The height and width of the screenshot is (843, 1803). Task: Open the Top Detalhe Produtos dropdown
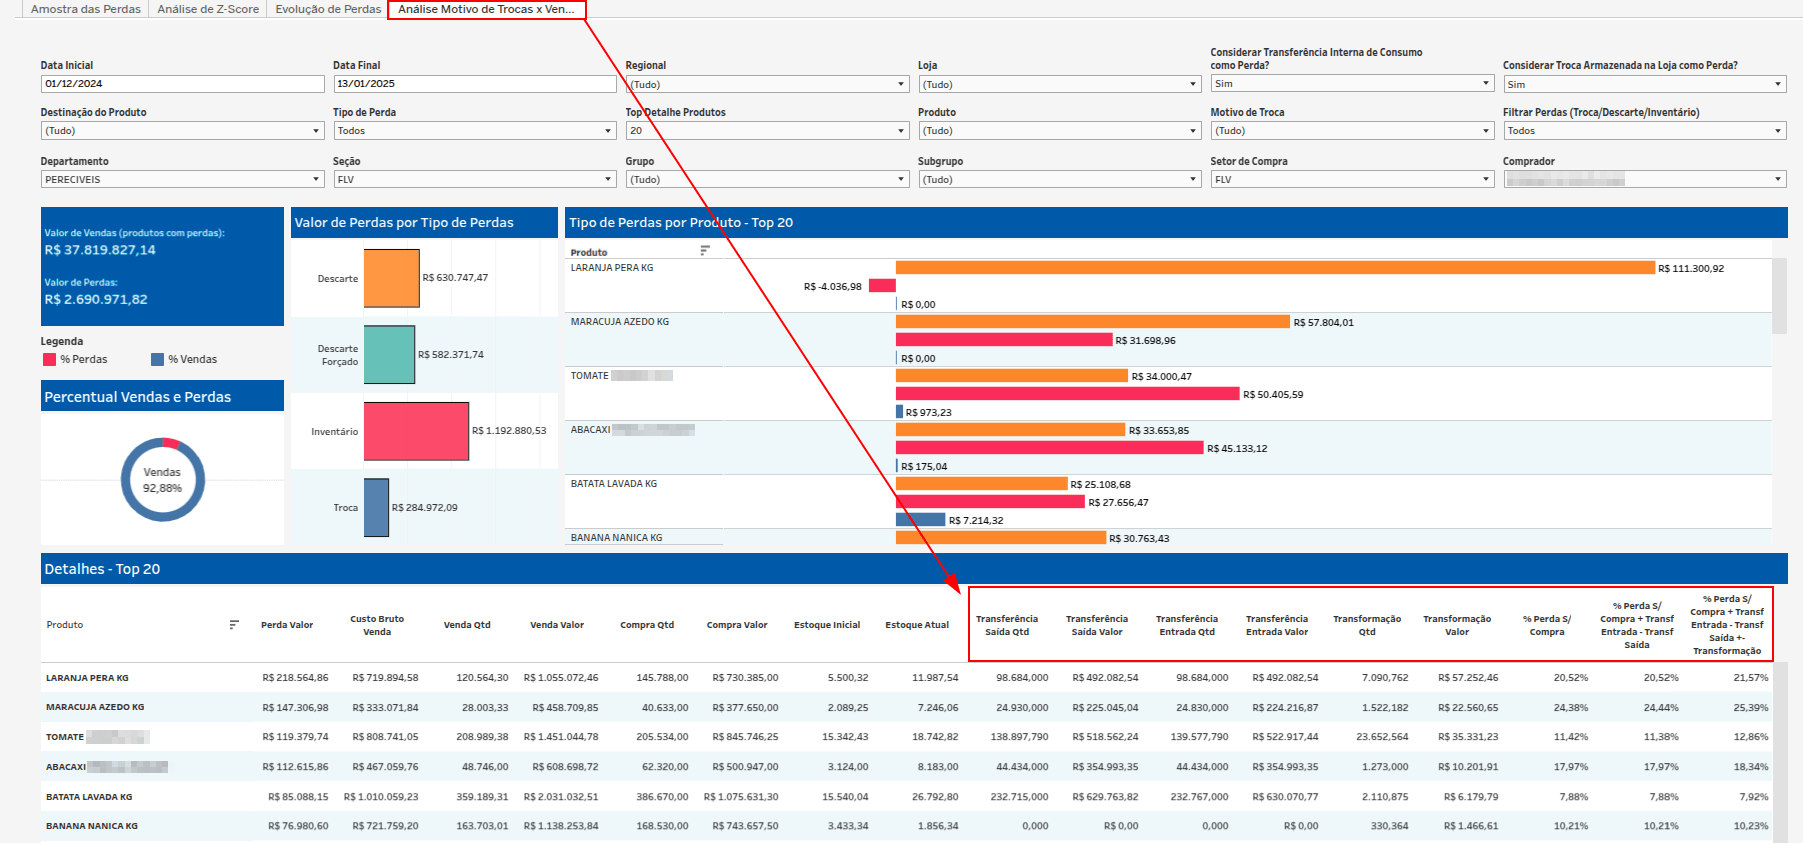[767, 130]
